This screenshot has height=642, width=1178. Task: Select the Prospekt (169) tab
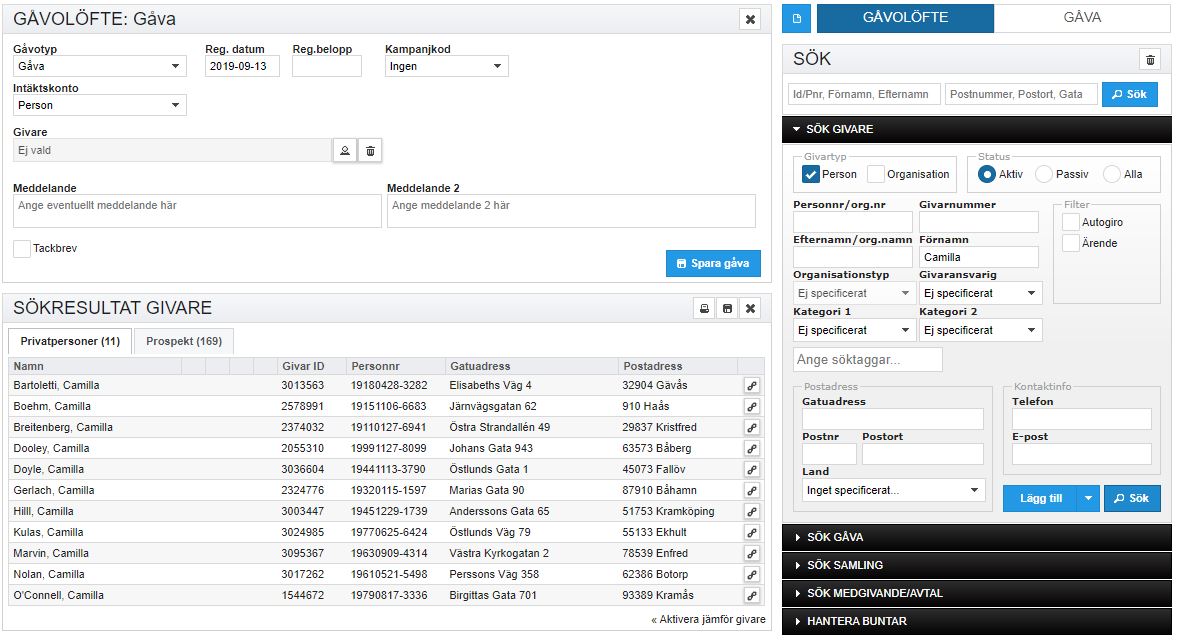pyautogui.click(x=184, y=342)
